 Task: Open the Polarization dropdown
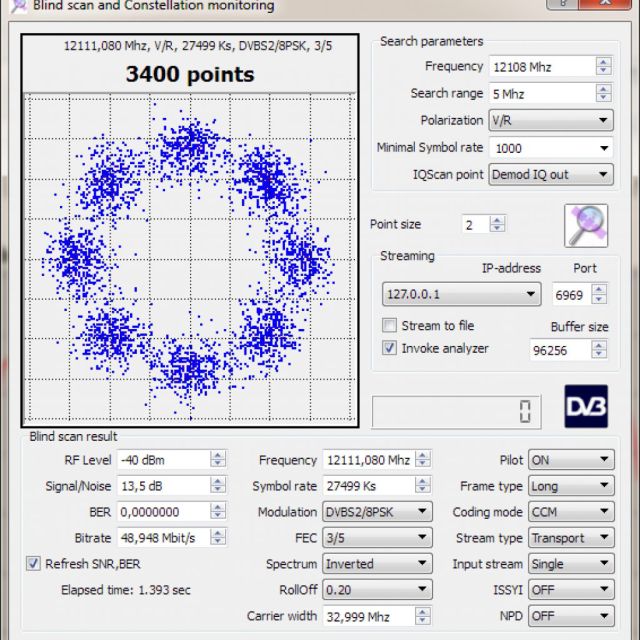coord(550,121)
